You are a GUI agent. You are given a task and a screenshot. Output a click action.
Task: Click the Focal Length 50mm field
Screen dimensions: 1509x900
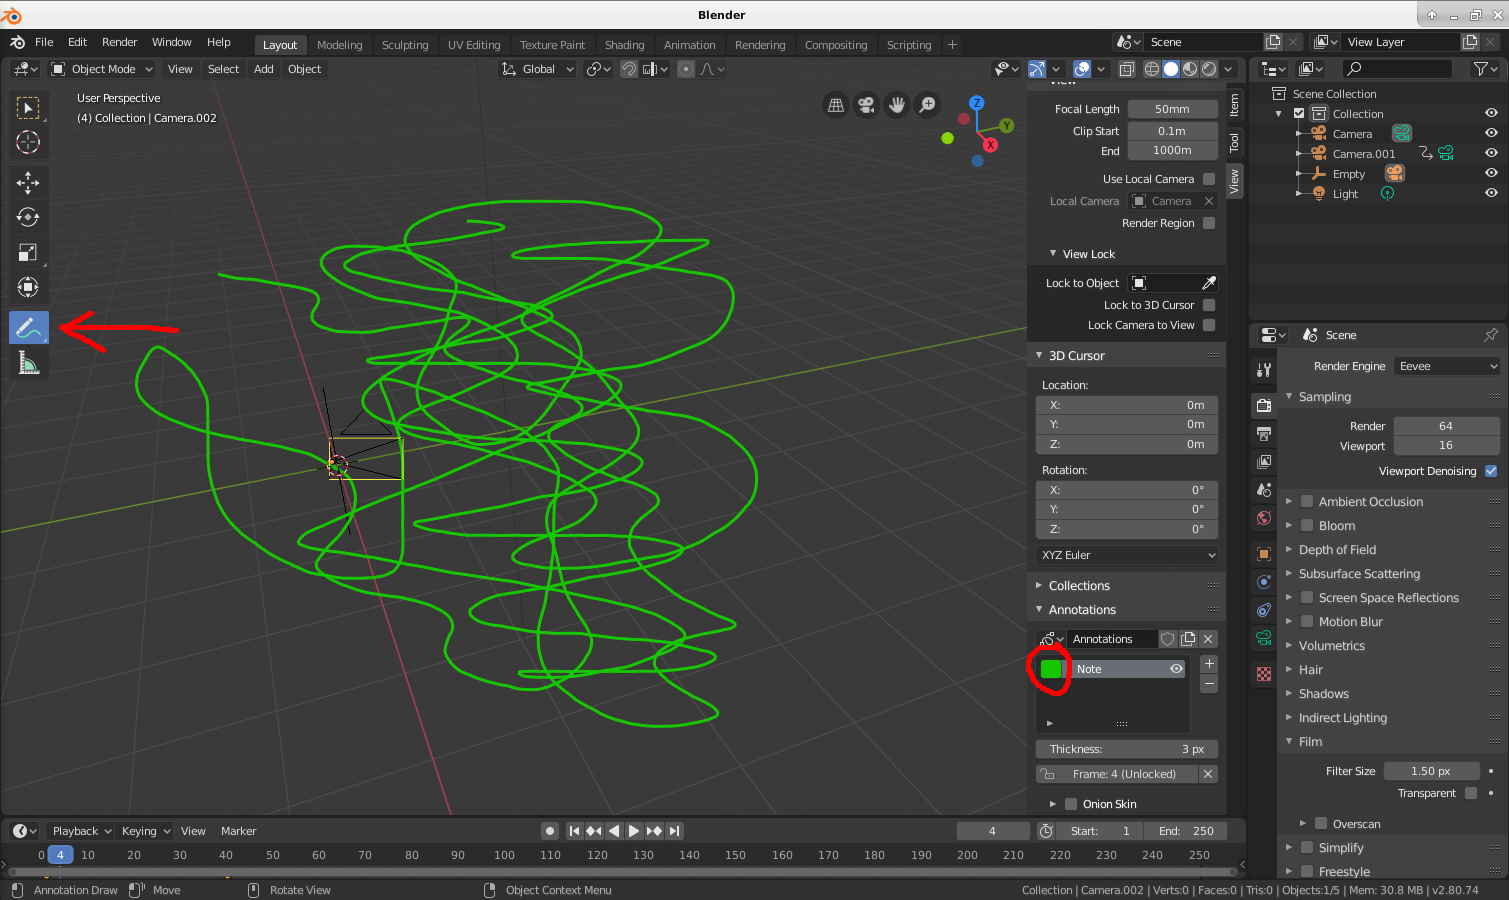pos(1172,109)
